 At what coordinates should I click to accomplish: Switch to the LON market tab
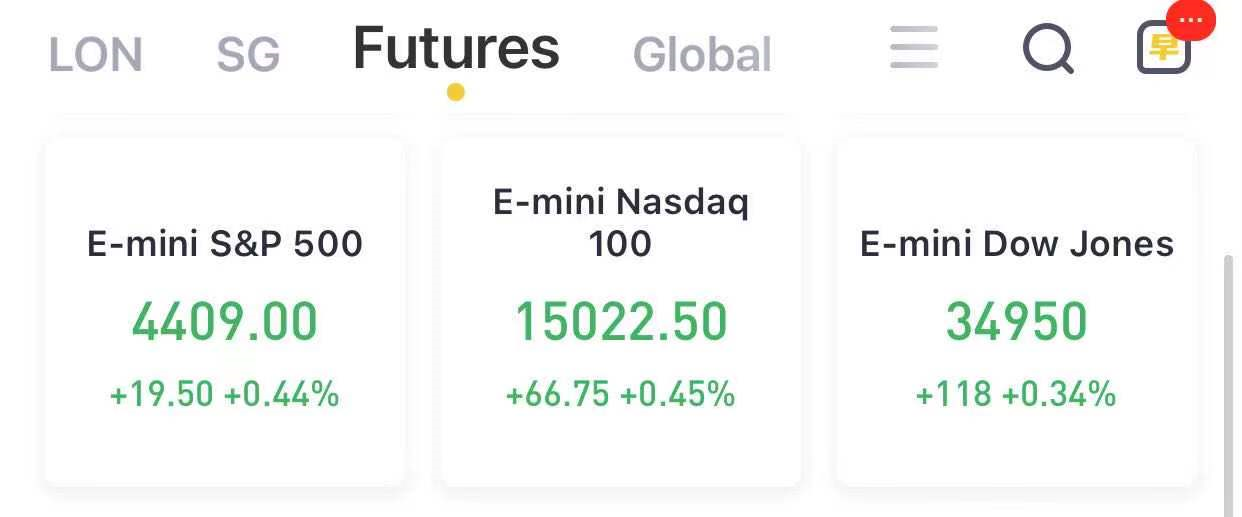[96, 55]
